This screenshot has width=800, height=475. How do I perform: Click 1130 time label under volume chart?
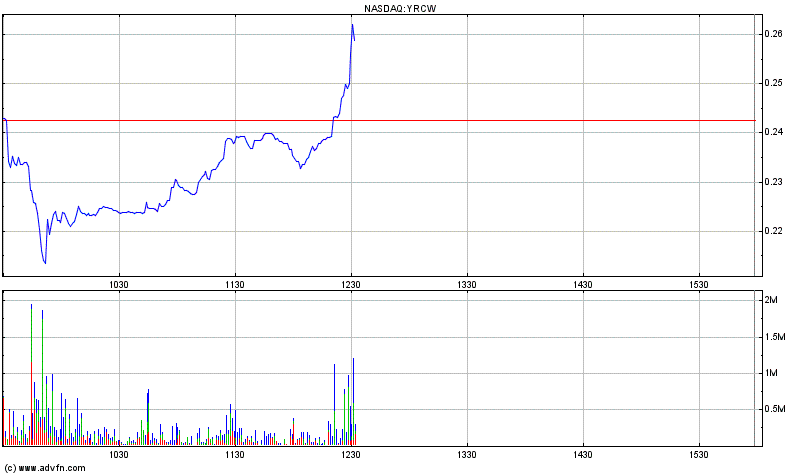click(x=235, y=455)
